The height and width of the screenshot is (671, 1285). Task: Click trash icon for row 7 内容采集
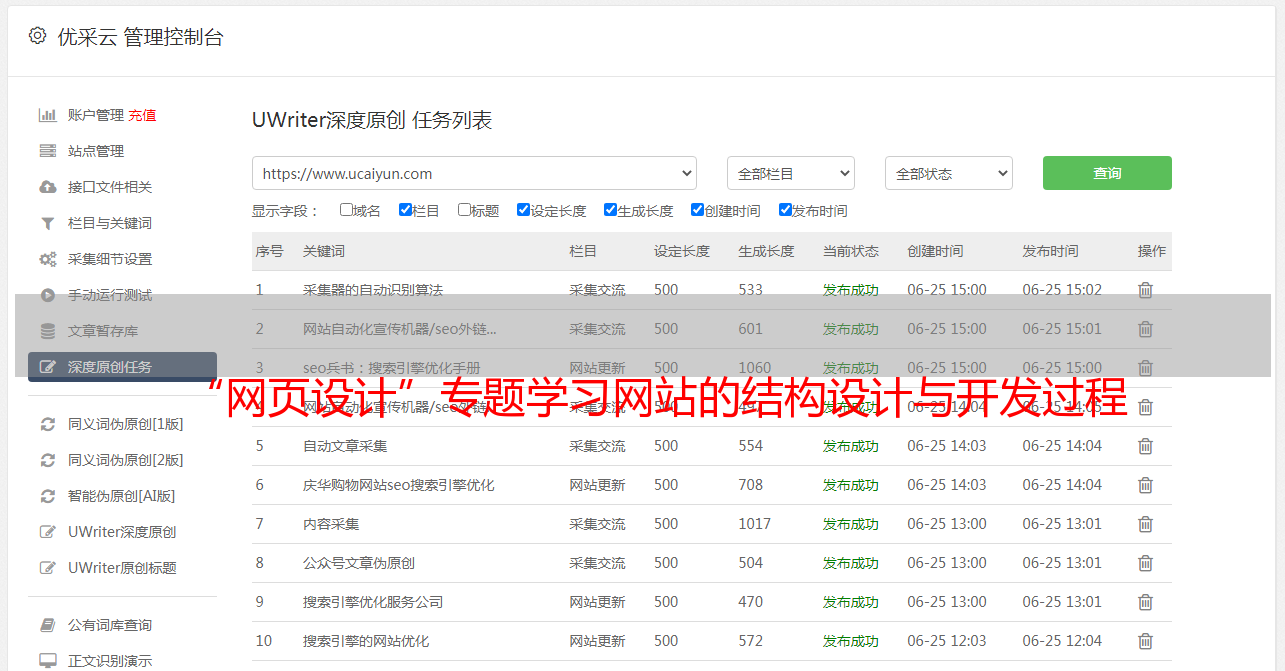click(x=1145, y=524)
